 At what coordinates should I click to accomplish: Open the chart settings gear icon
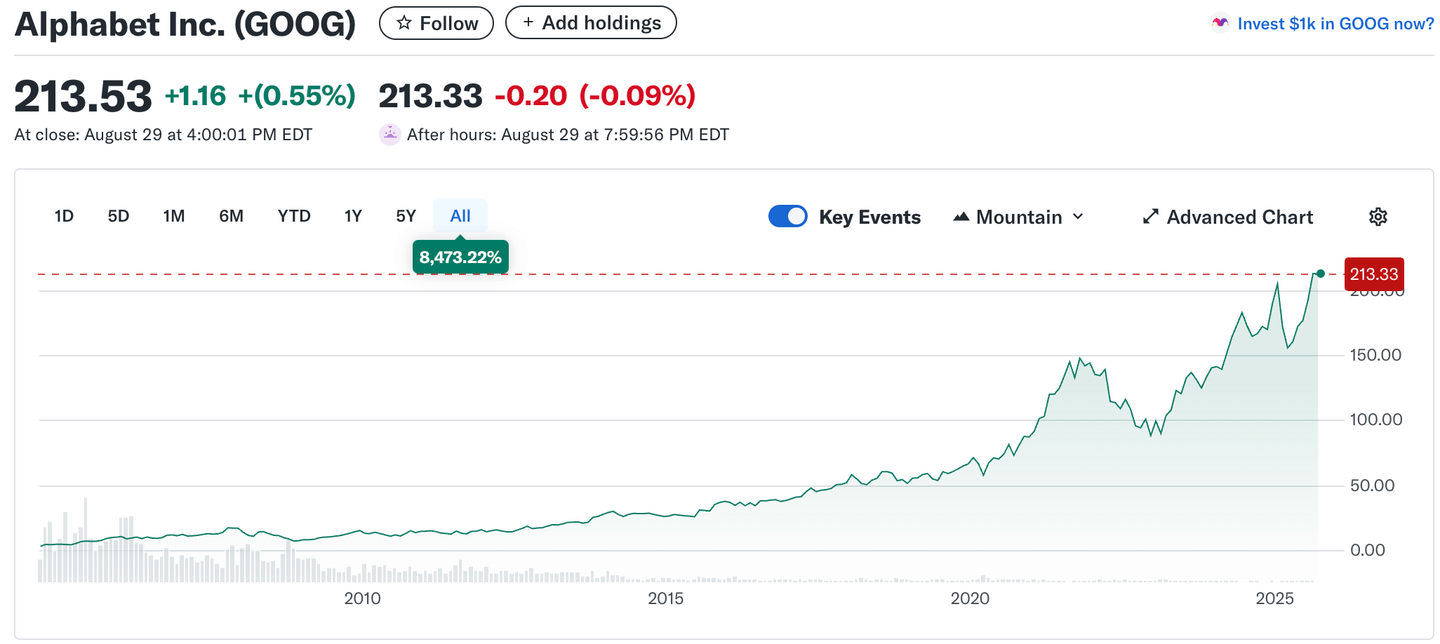pyautogui.click(x=1378, y=216)
